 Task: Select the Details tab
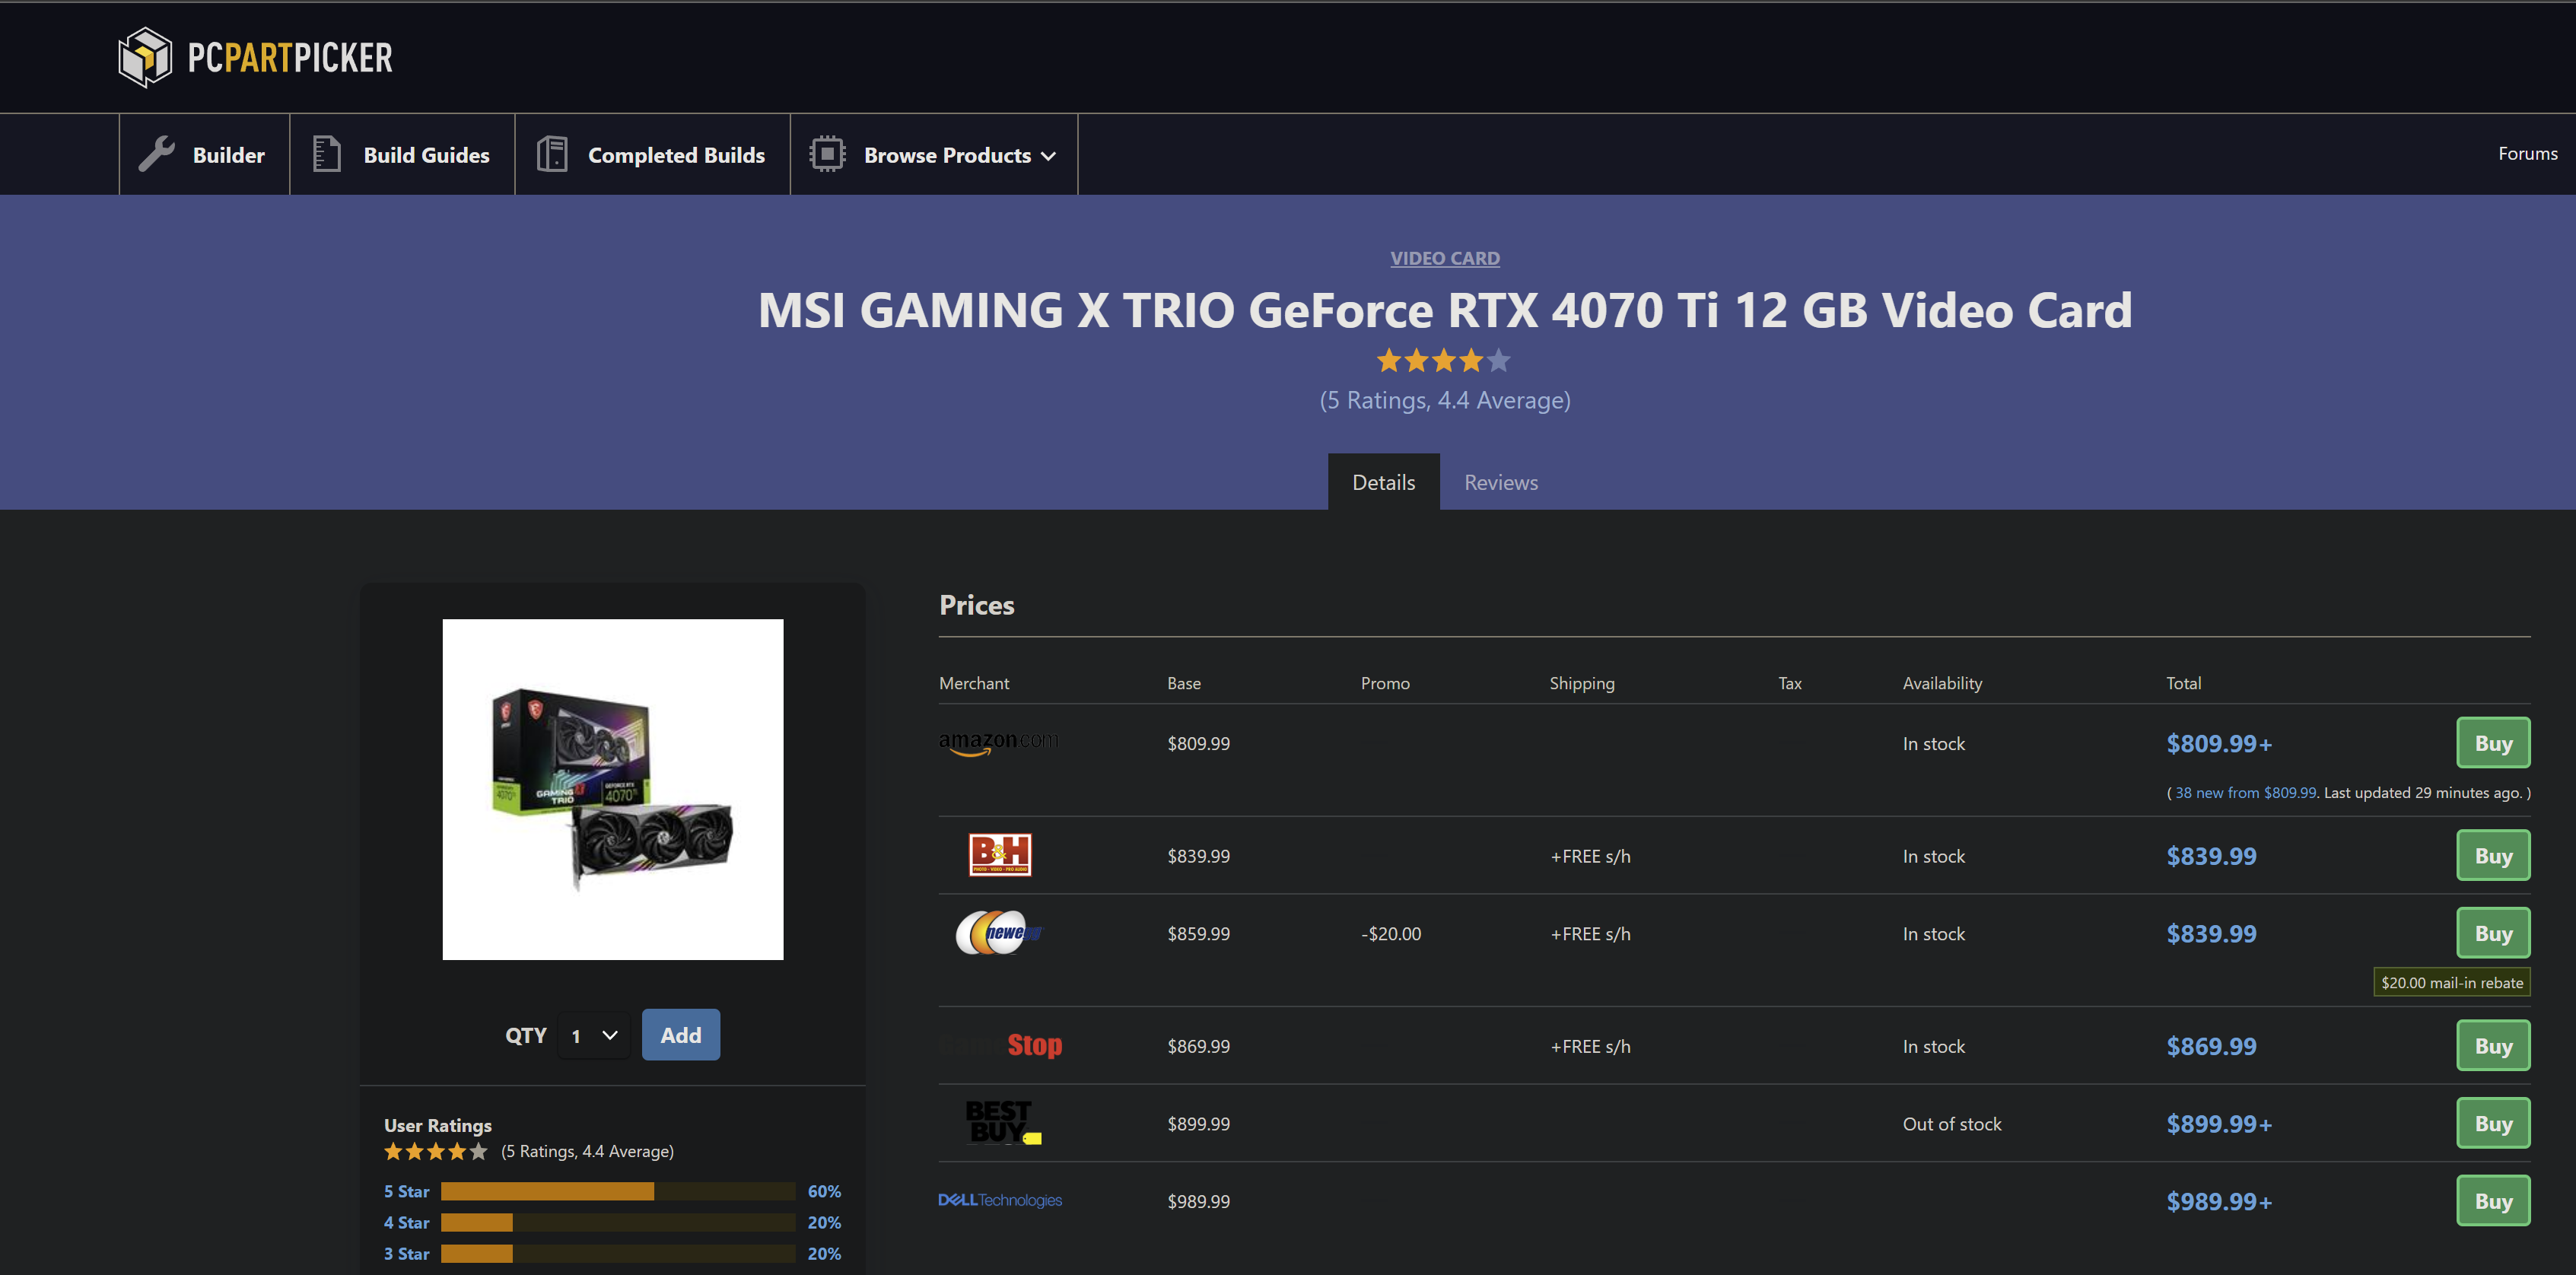point(1383,482)
